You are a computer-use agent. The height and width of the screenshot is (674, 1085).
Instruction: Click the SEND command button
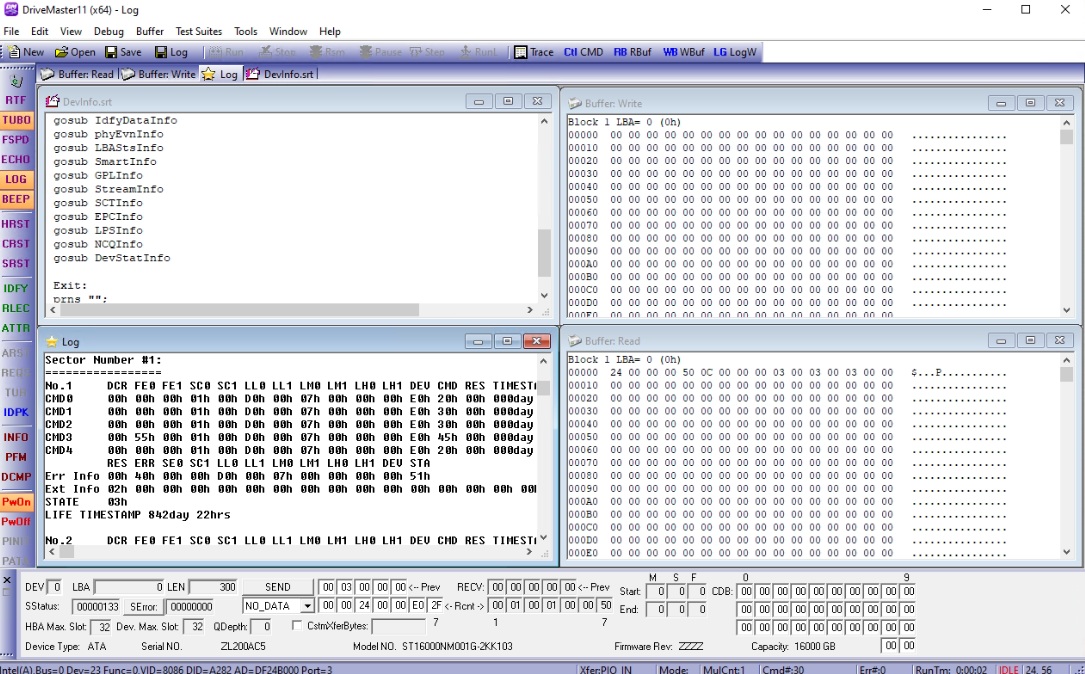point(277,587)
